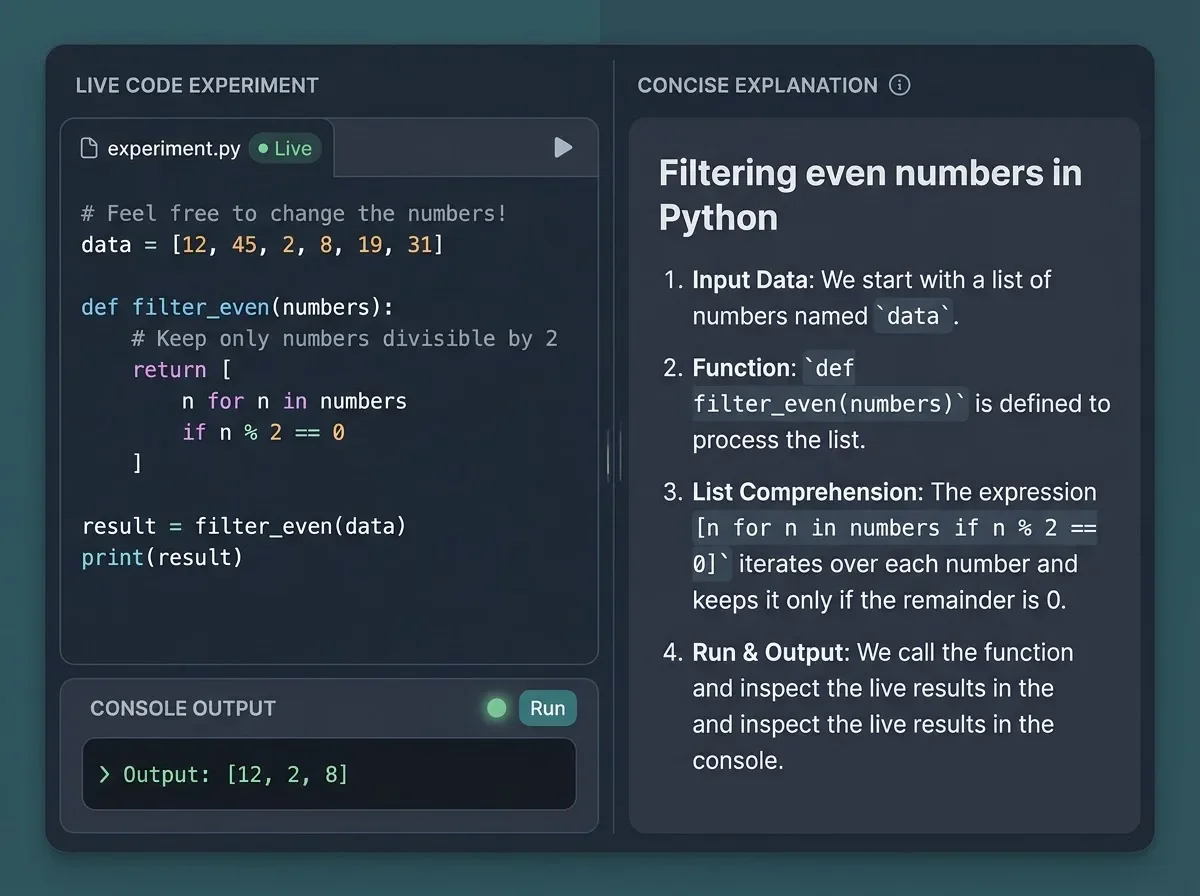Click the "CONCISE EXPLANATION" panel title
Image resolution: width=1200 pixels, height=896 pixels.
pos(757,86)
